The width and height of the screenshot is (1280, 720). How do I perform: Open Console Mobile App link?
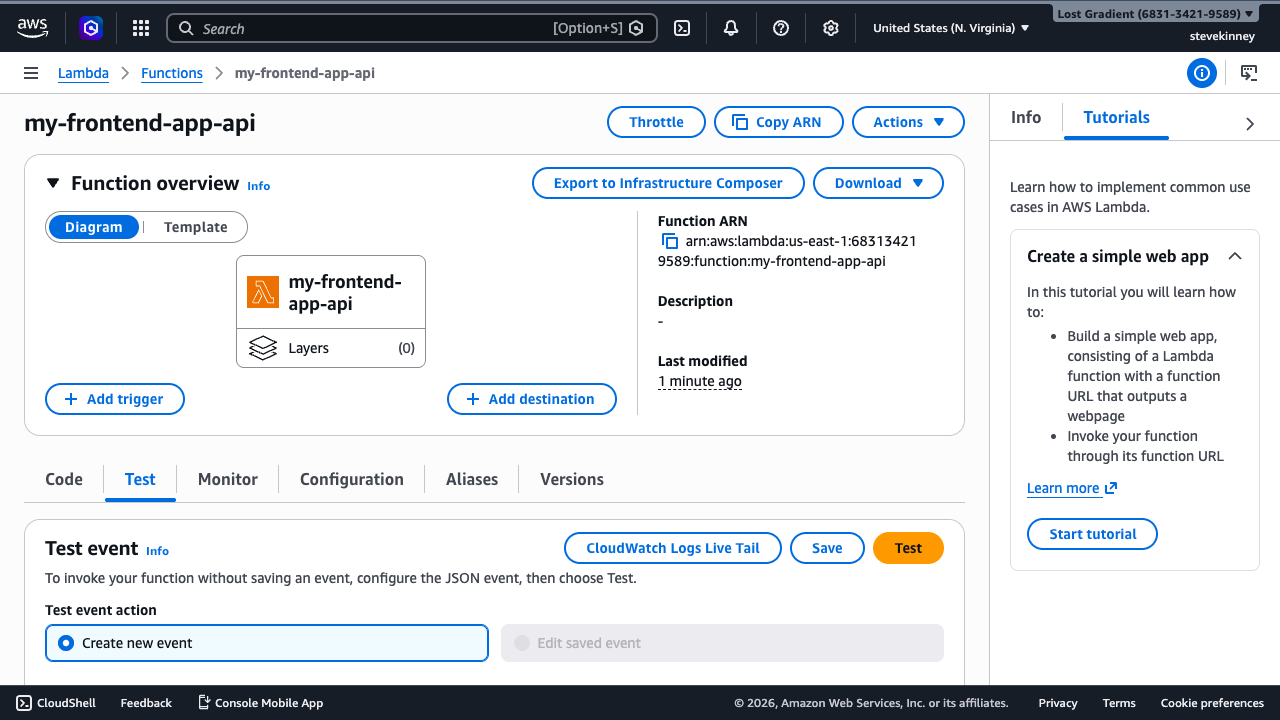click(260, 703)
